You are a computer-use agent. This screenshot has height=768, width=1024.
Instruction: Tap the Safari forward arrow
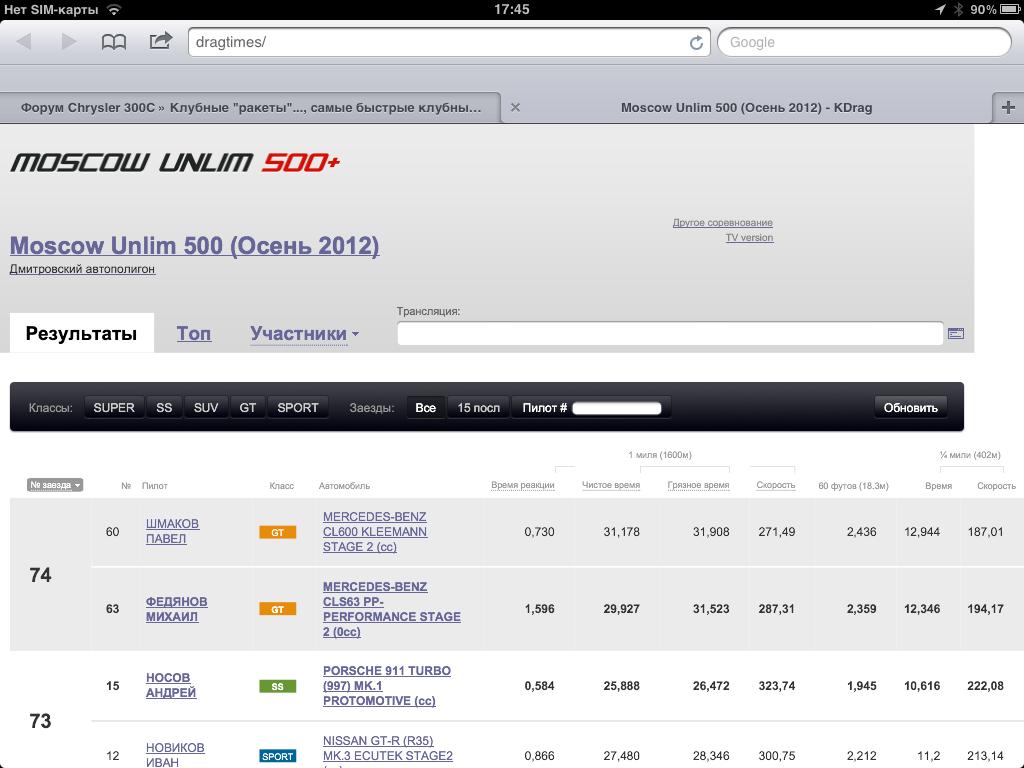[x=69, y=42]
